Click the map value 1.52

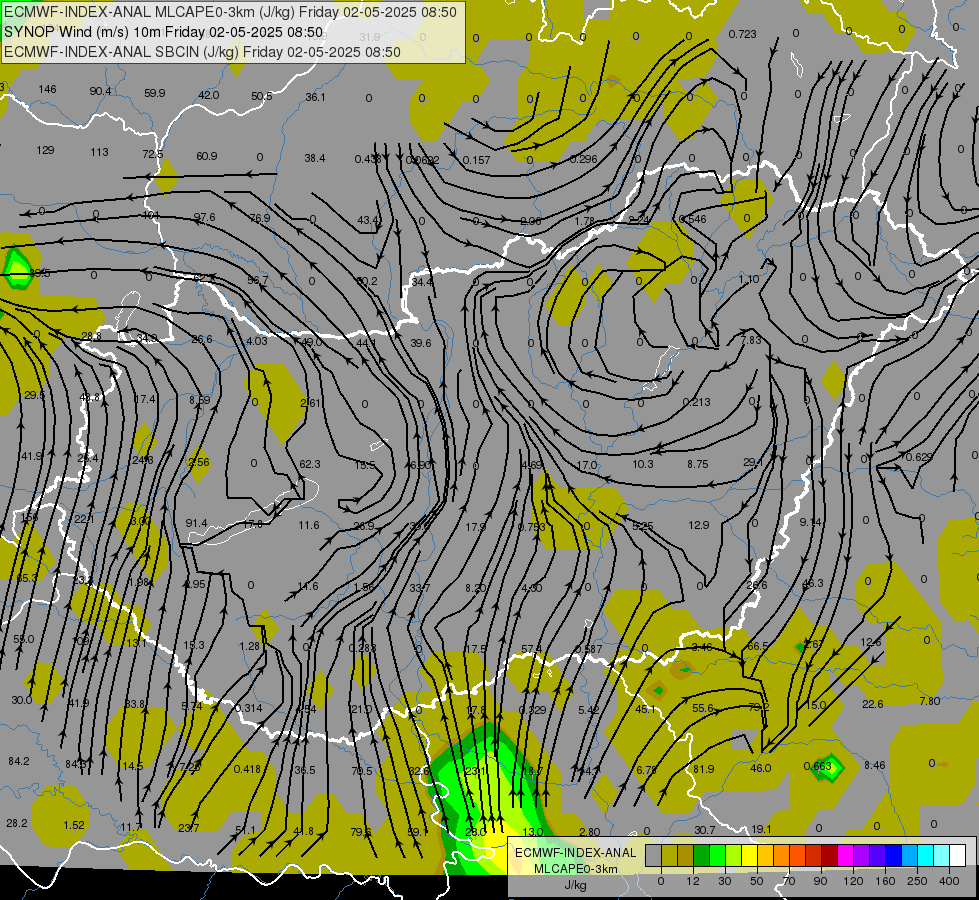74,825
